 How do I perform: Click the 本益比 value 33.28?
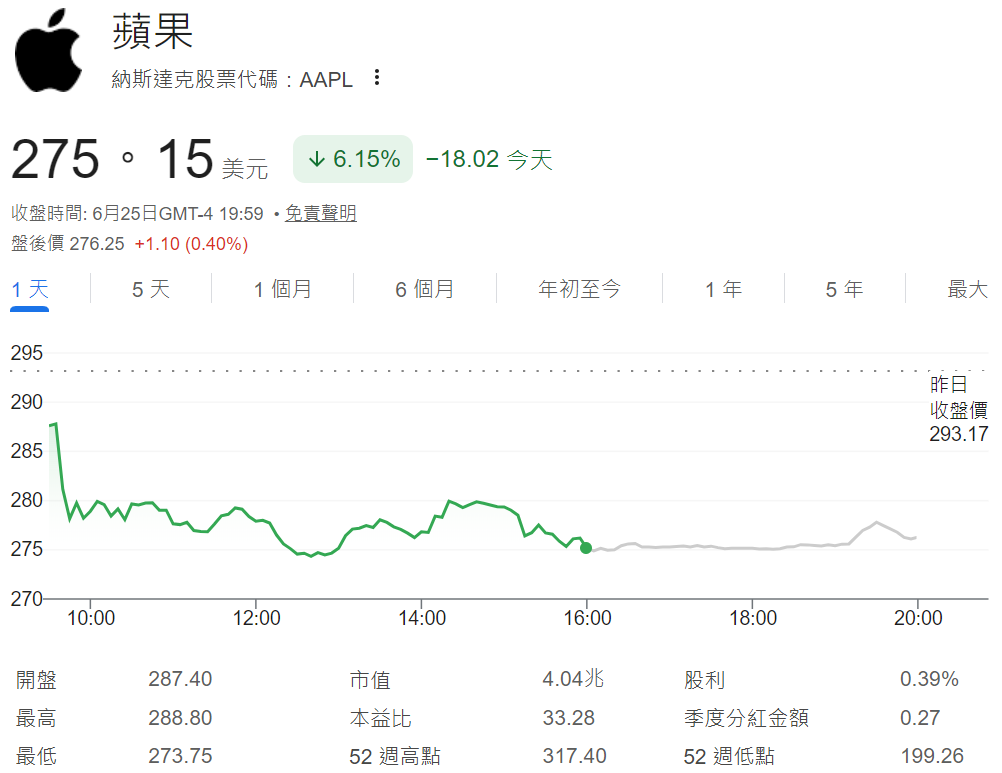569,717
